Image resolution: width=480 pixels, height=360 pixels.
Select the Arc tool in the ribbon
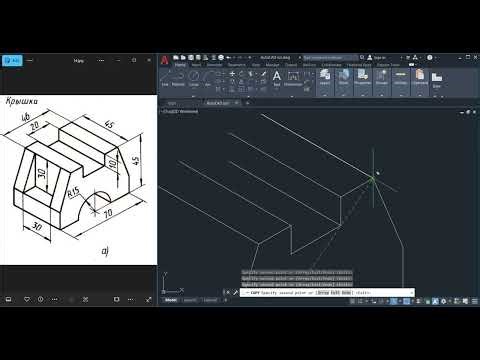[x=208, y=79]
